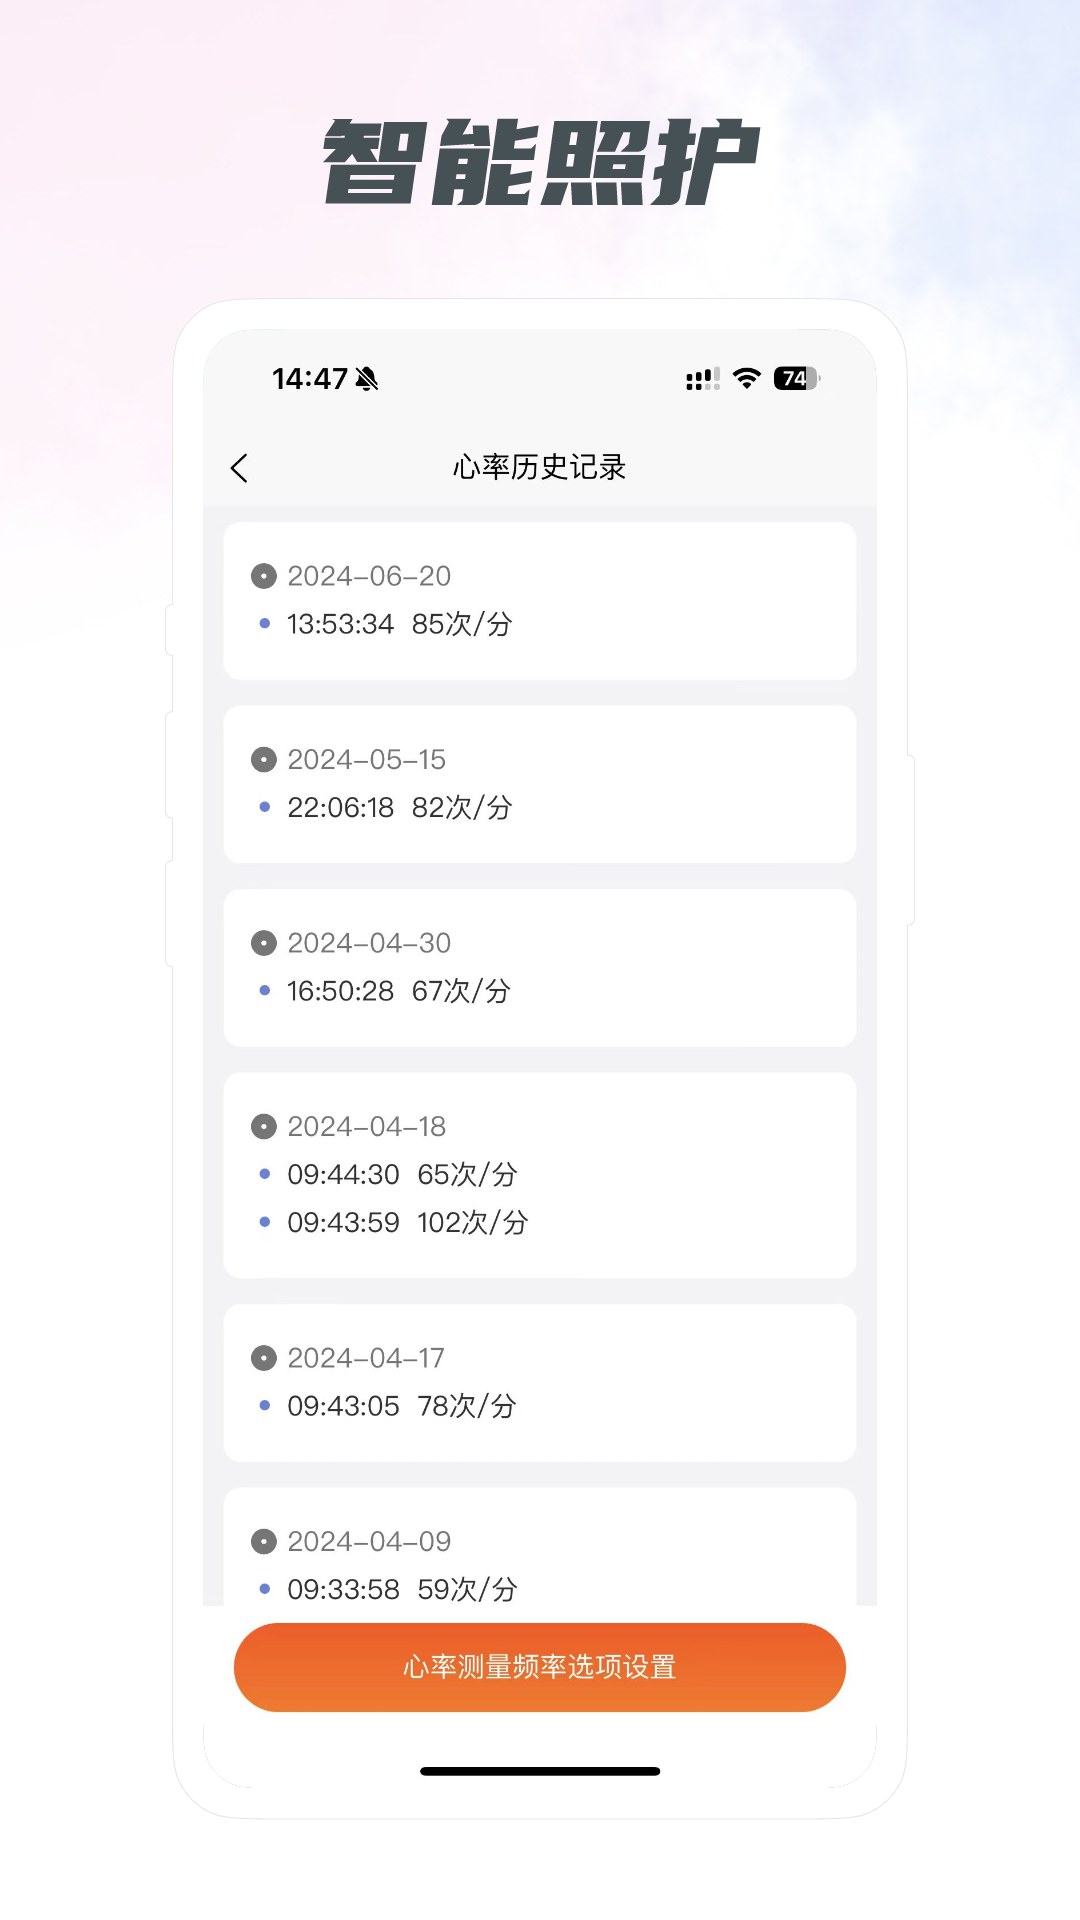This screenshot has width=1080, height=1920.
Task: Select the 16:50:28 67次/分 record
Action: [x=399, y=991]
